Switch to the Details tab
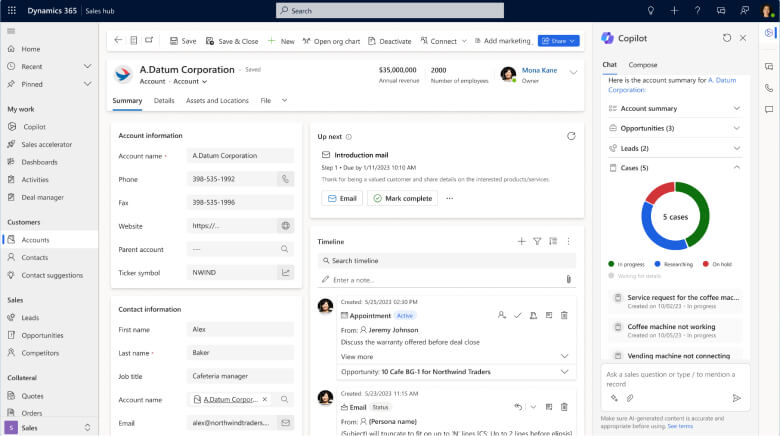780x436 pixels. [164, 101]
